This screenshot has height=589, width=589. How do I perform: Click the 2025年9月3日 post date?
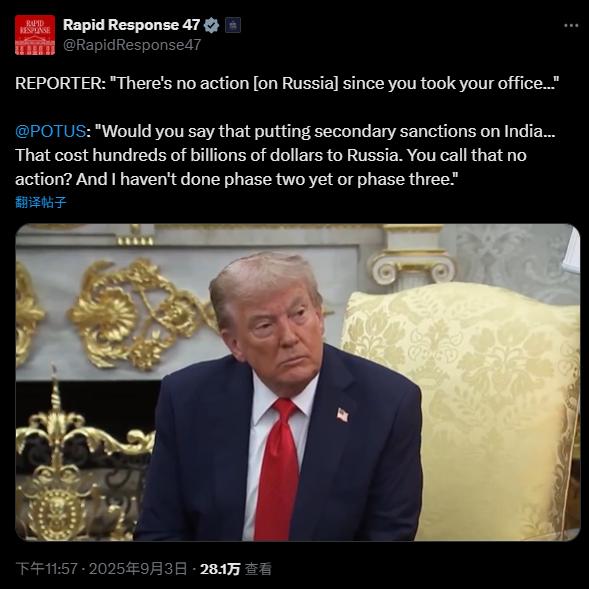(x=138, y=569)
